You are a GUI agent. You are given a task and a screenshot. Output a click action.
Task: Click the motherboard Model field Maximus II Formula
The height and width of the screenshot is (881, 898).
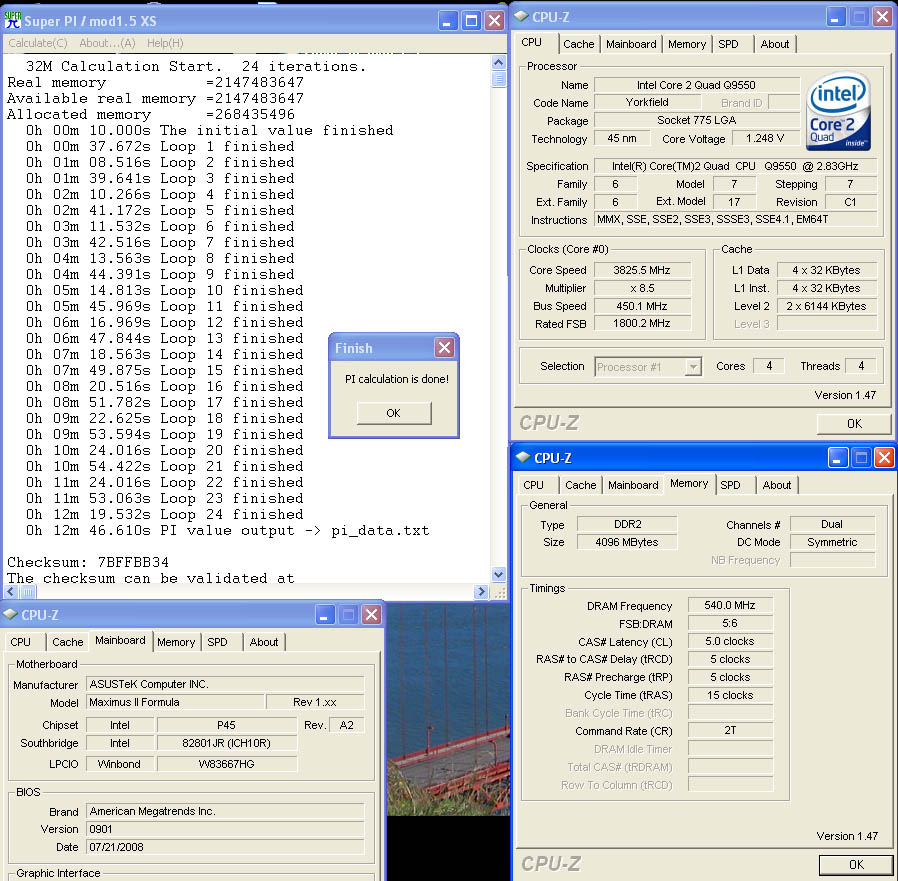pos(175,702)
